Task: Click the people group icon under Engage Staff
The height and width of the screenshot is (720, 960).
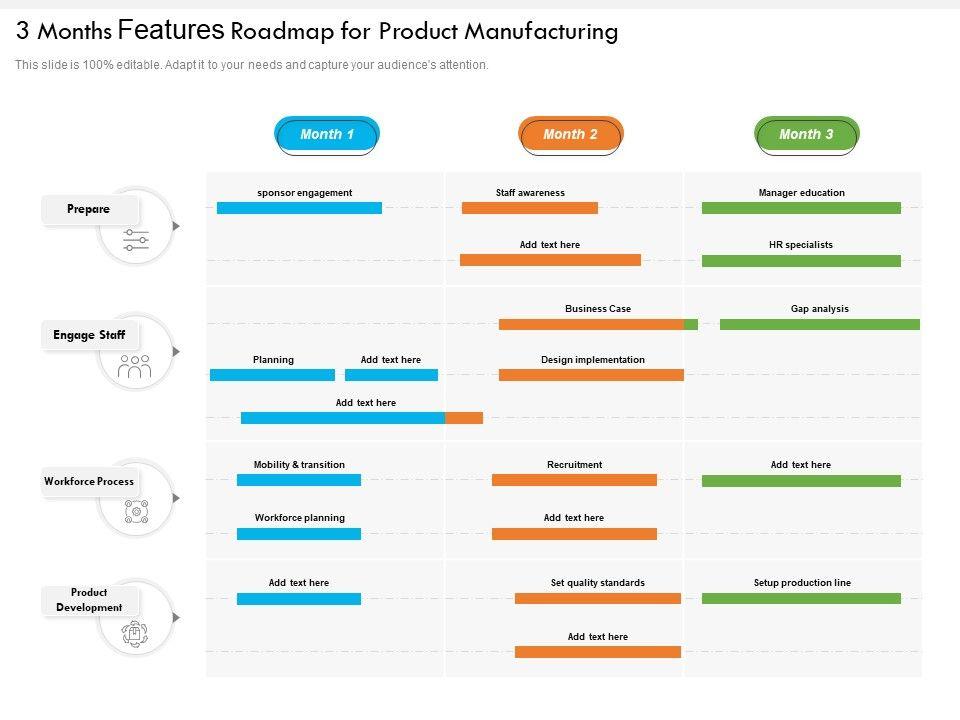Action: [135, 367]
